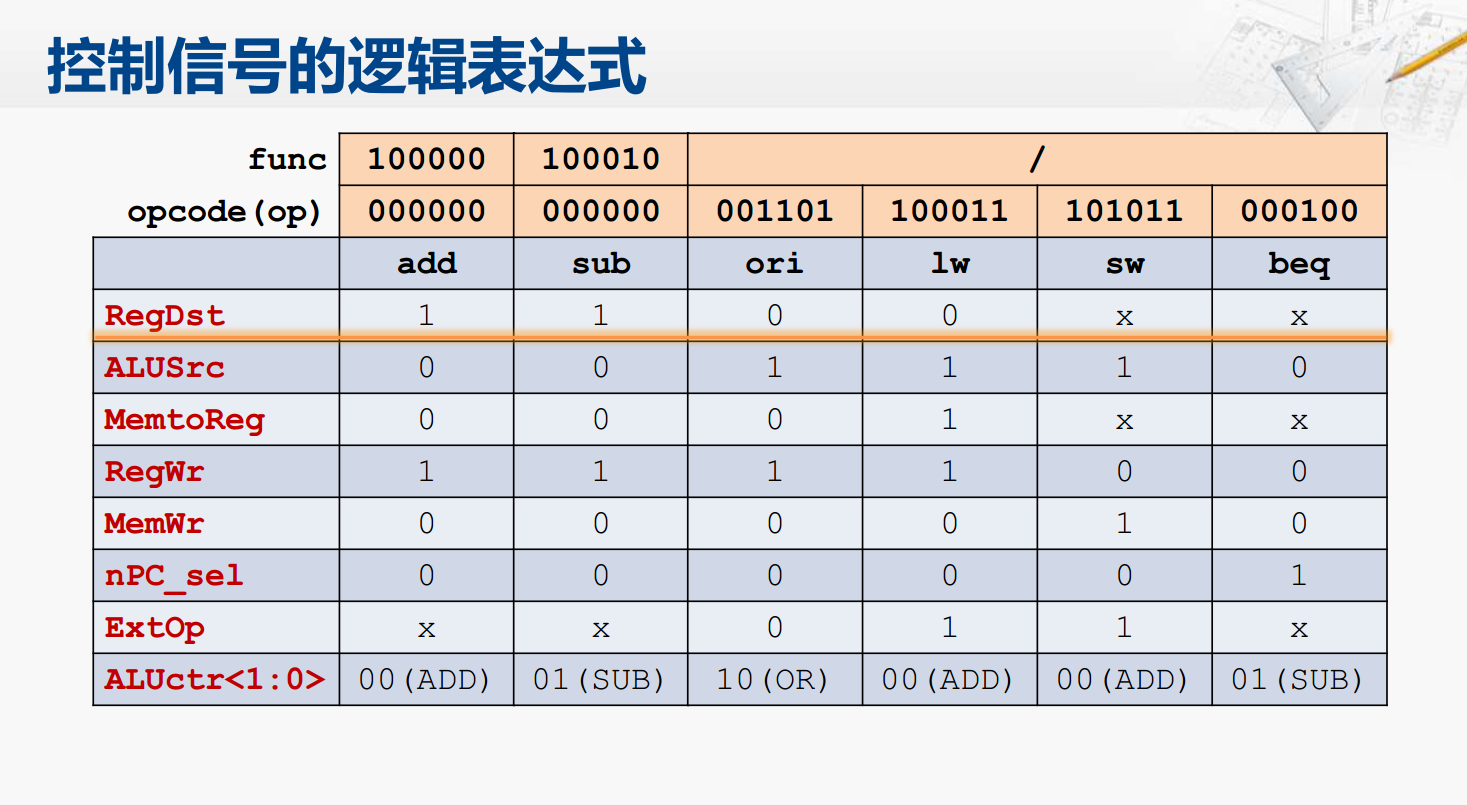Click opcode value 001101
Screen dimensions: 1467x805
(775, 211)
